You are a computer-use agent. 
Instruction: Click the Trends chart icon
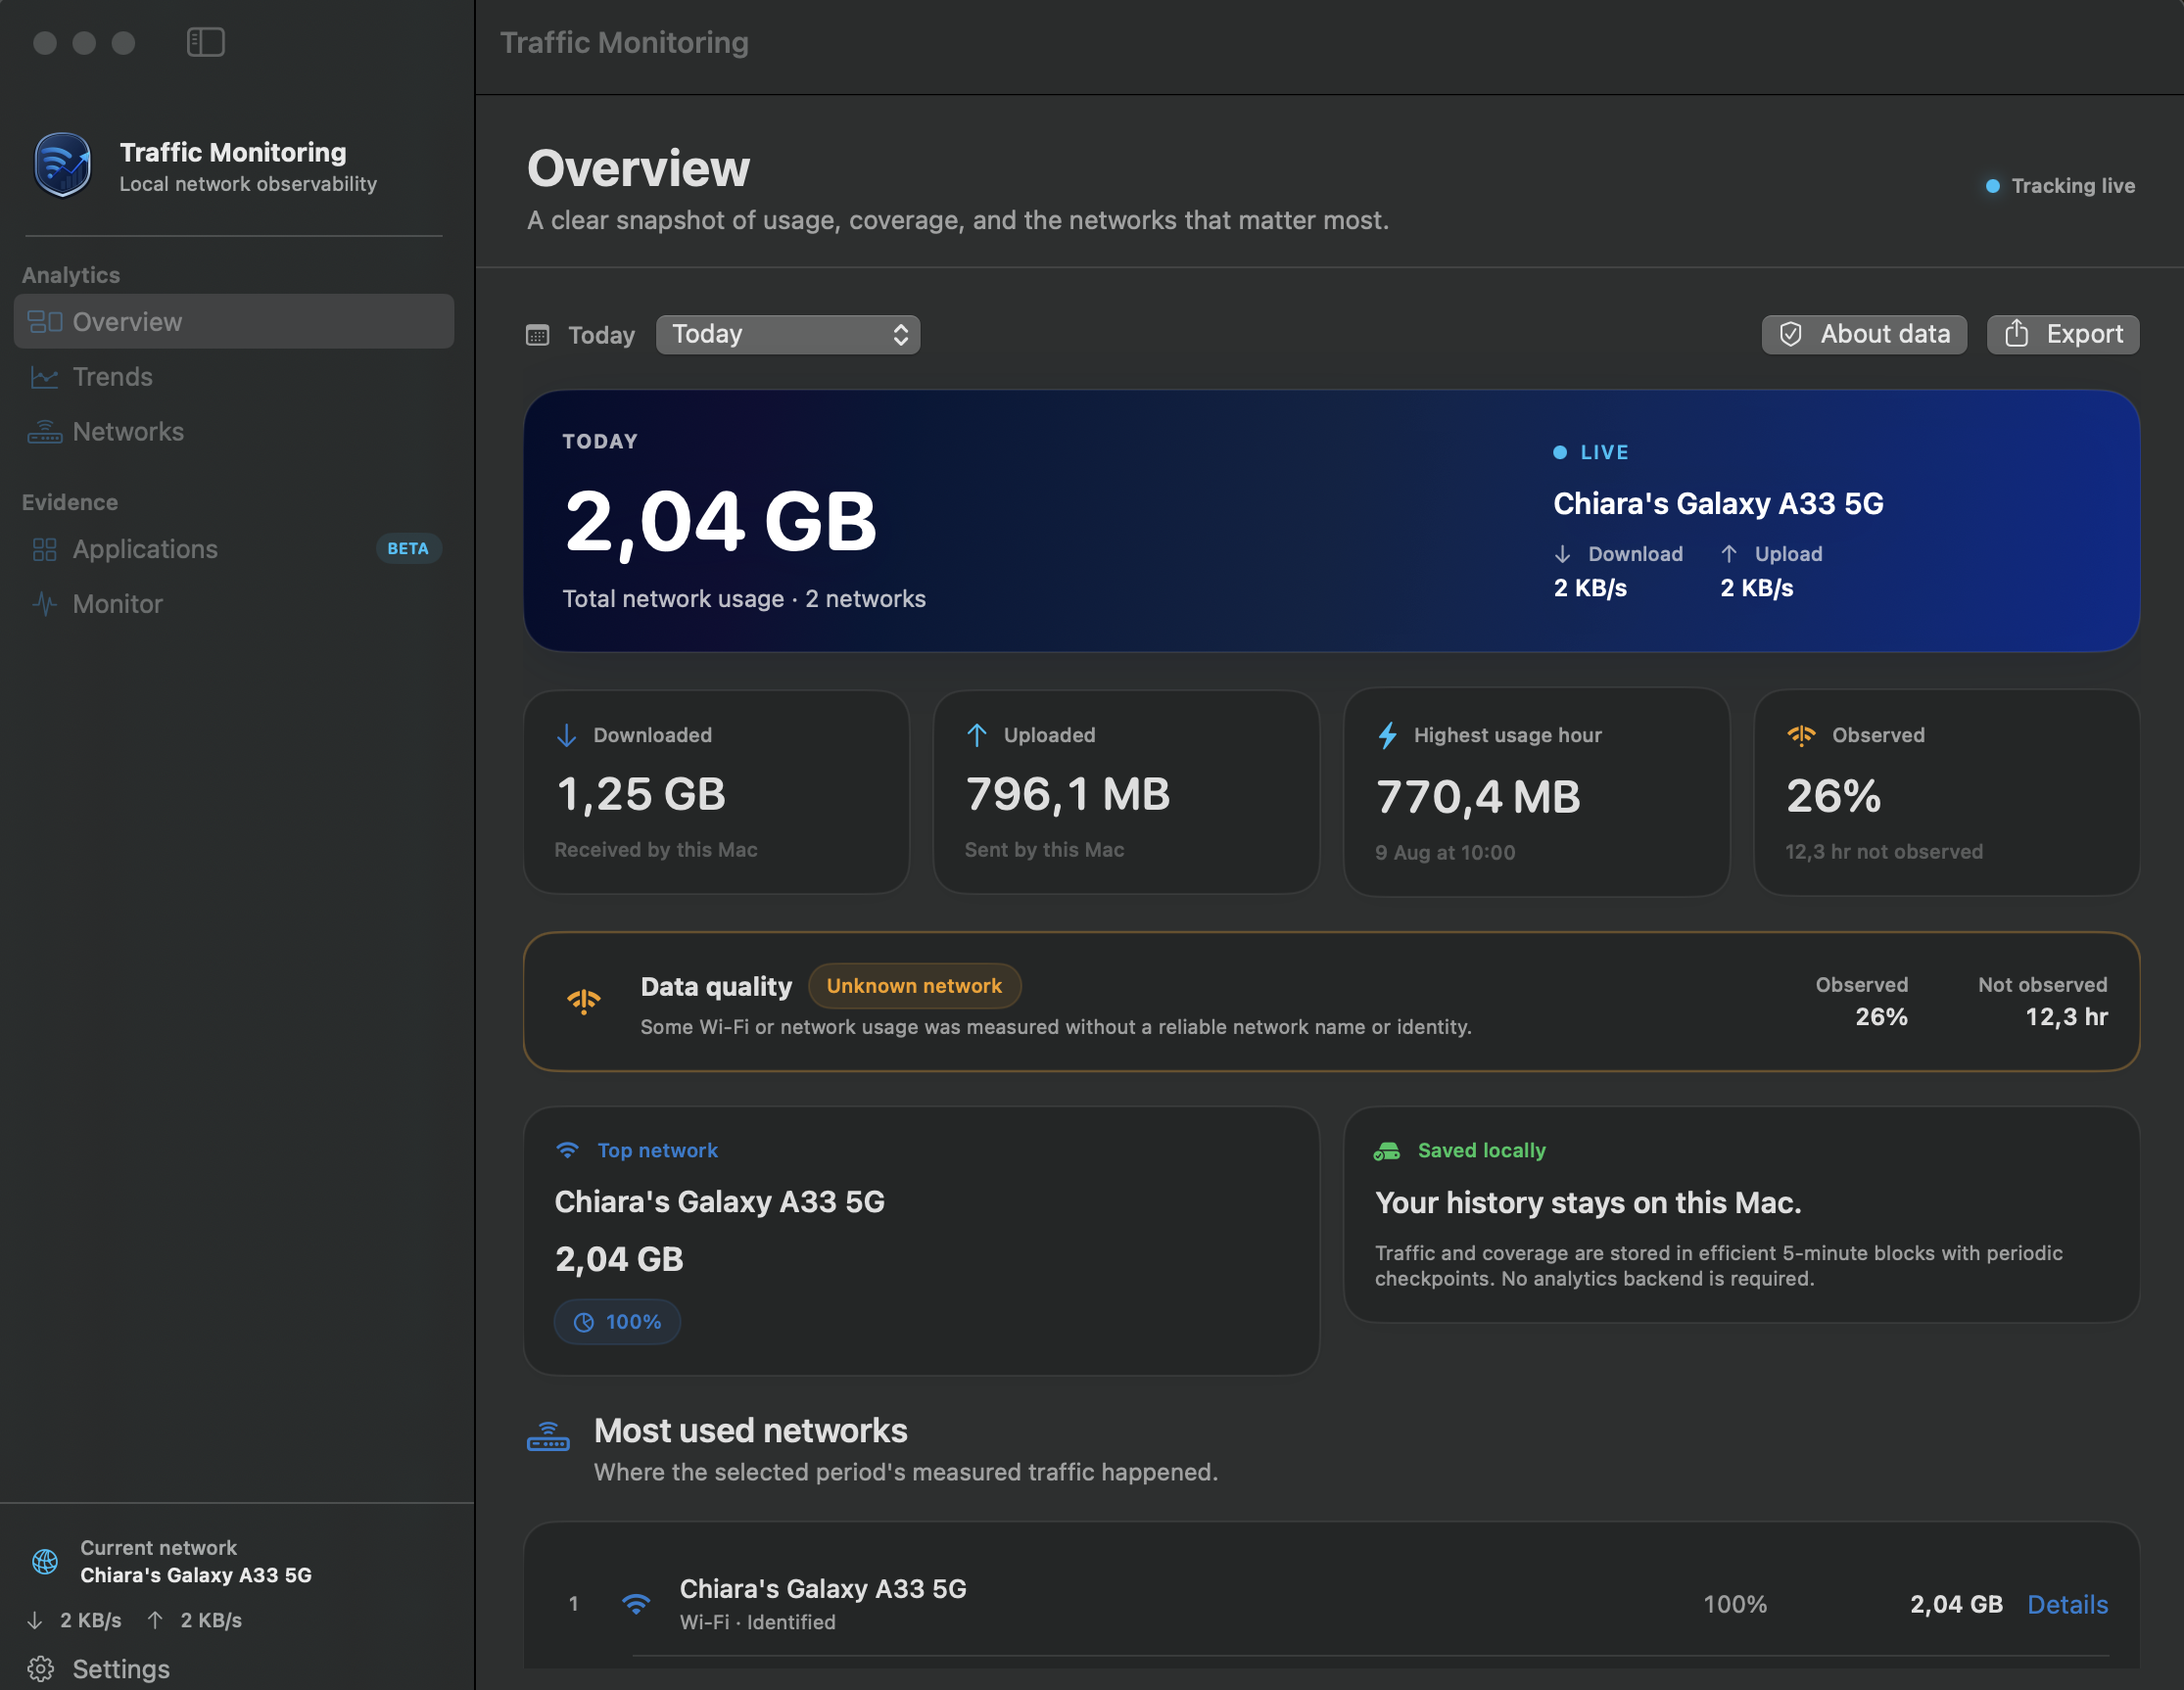point(44,377)
